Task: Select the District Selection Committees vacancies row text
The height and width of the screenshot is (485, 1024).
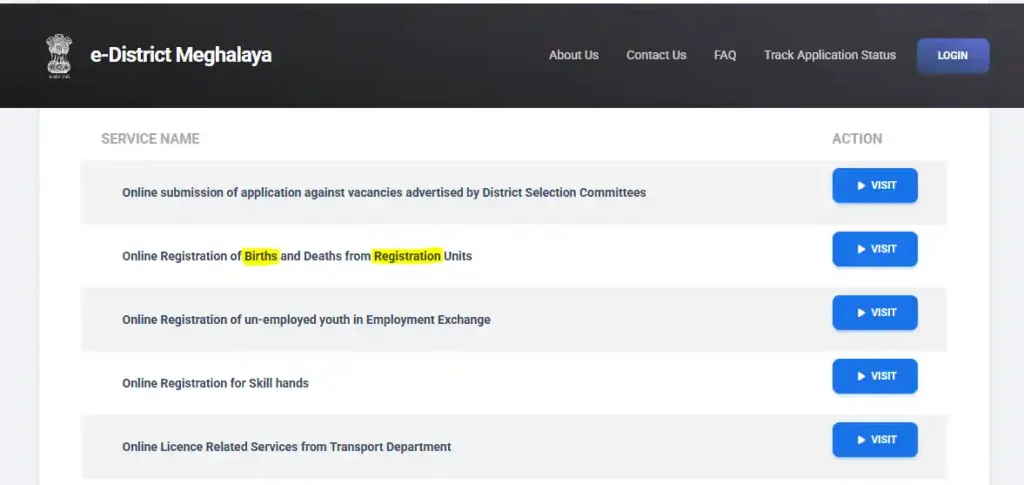Action: [x=383, y=192]
